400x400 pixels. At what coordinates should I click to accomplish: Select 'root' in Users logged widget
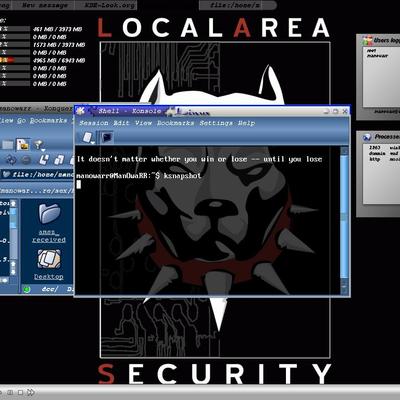pos(371,51)
